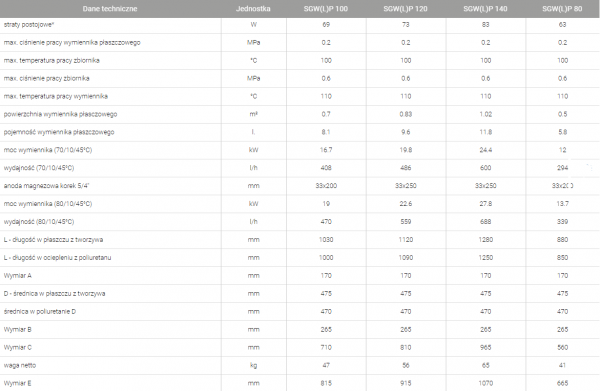Select the SGW(L)P 100 column header
The image size is (600, 391).
coord(326,9)
